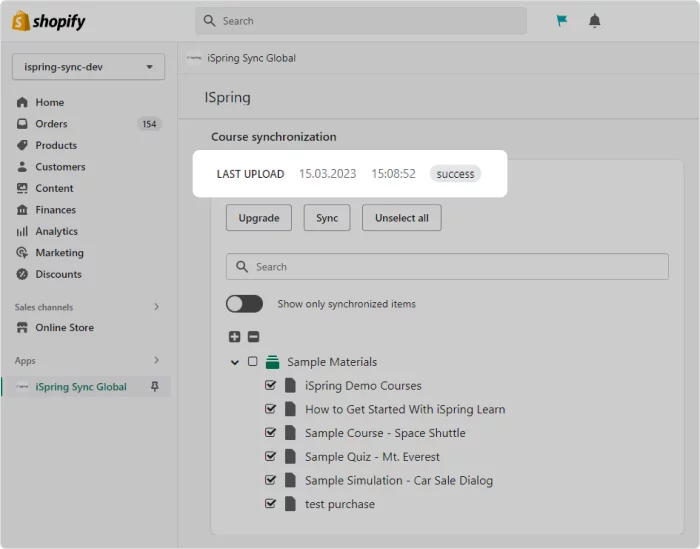Click the Sync button
Image resolution: width=700 pixels, height=549 pixels.
(327, 218)
